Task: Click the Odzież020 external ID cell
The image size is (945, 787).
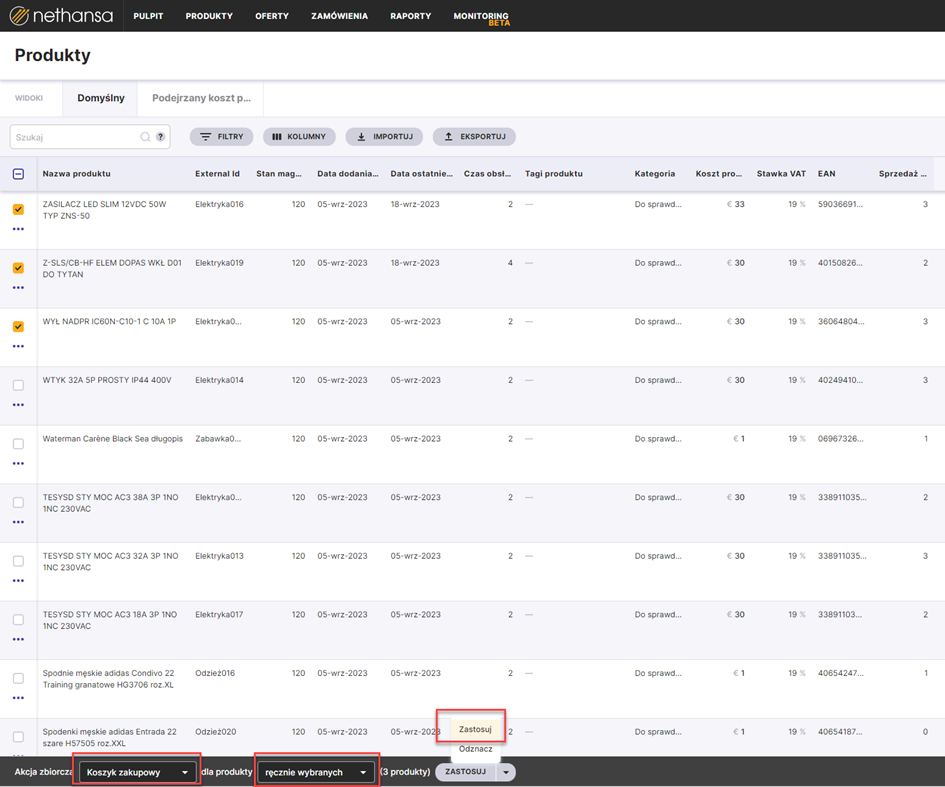Action: pos(216,732)
